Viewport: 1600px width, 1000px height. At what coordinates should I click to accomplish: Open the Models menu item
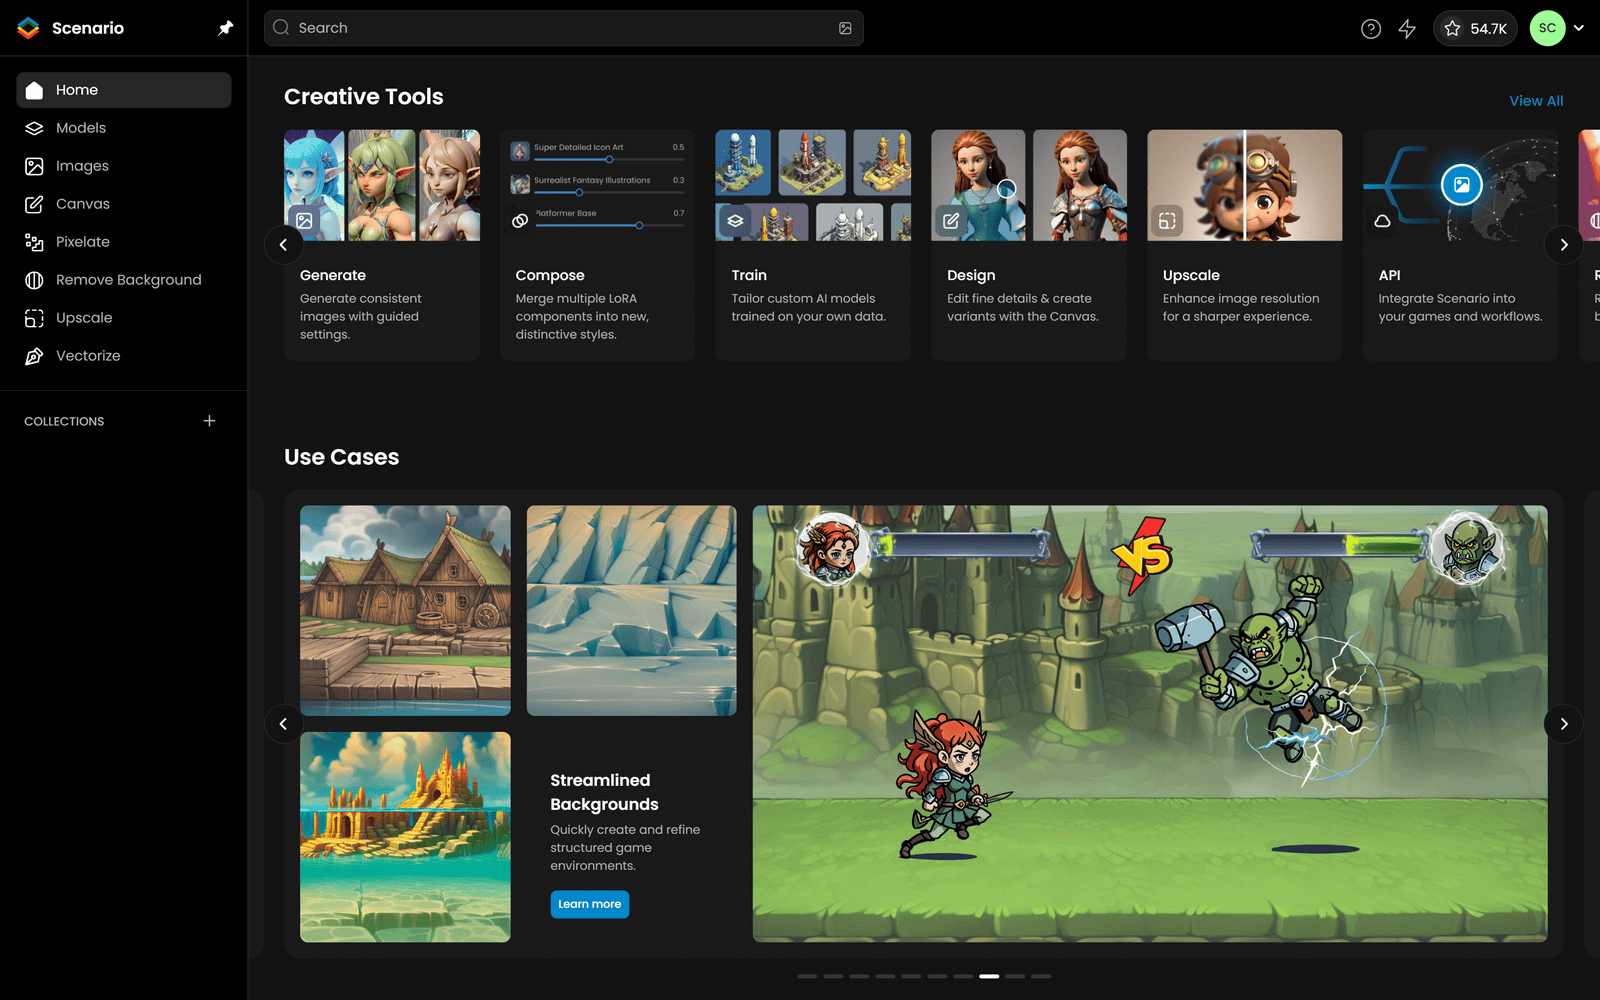tap(80, 128)
